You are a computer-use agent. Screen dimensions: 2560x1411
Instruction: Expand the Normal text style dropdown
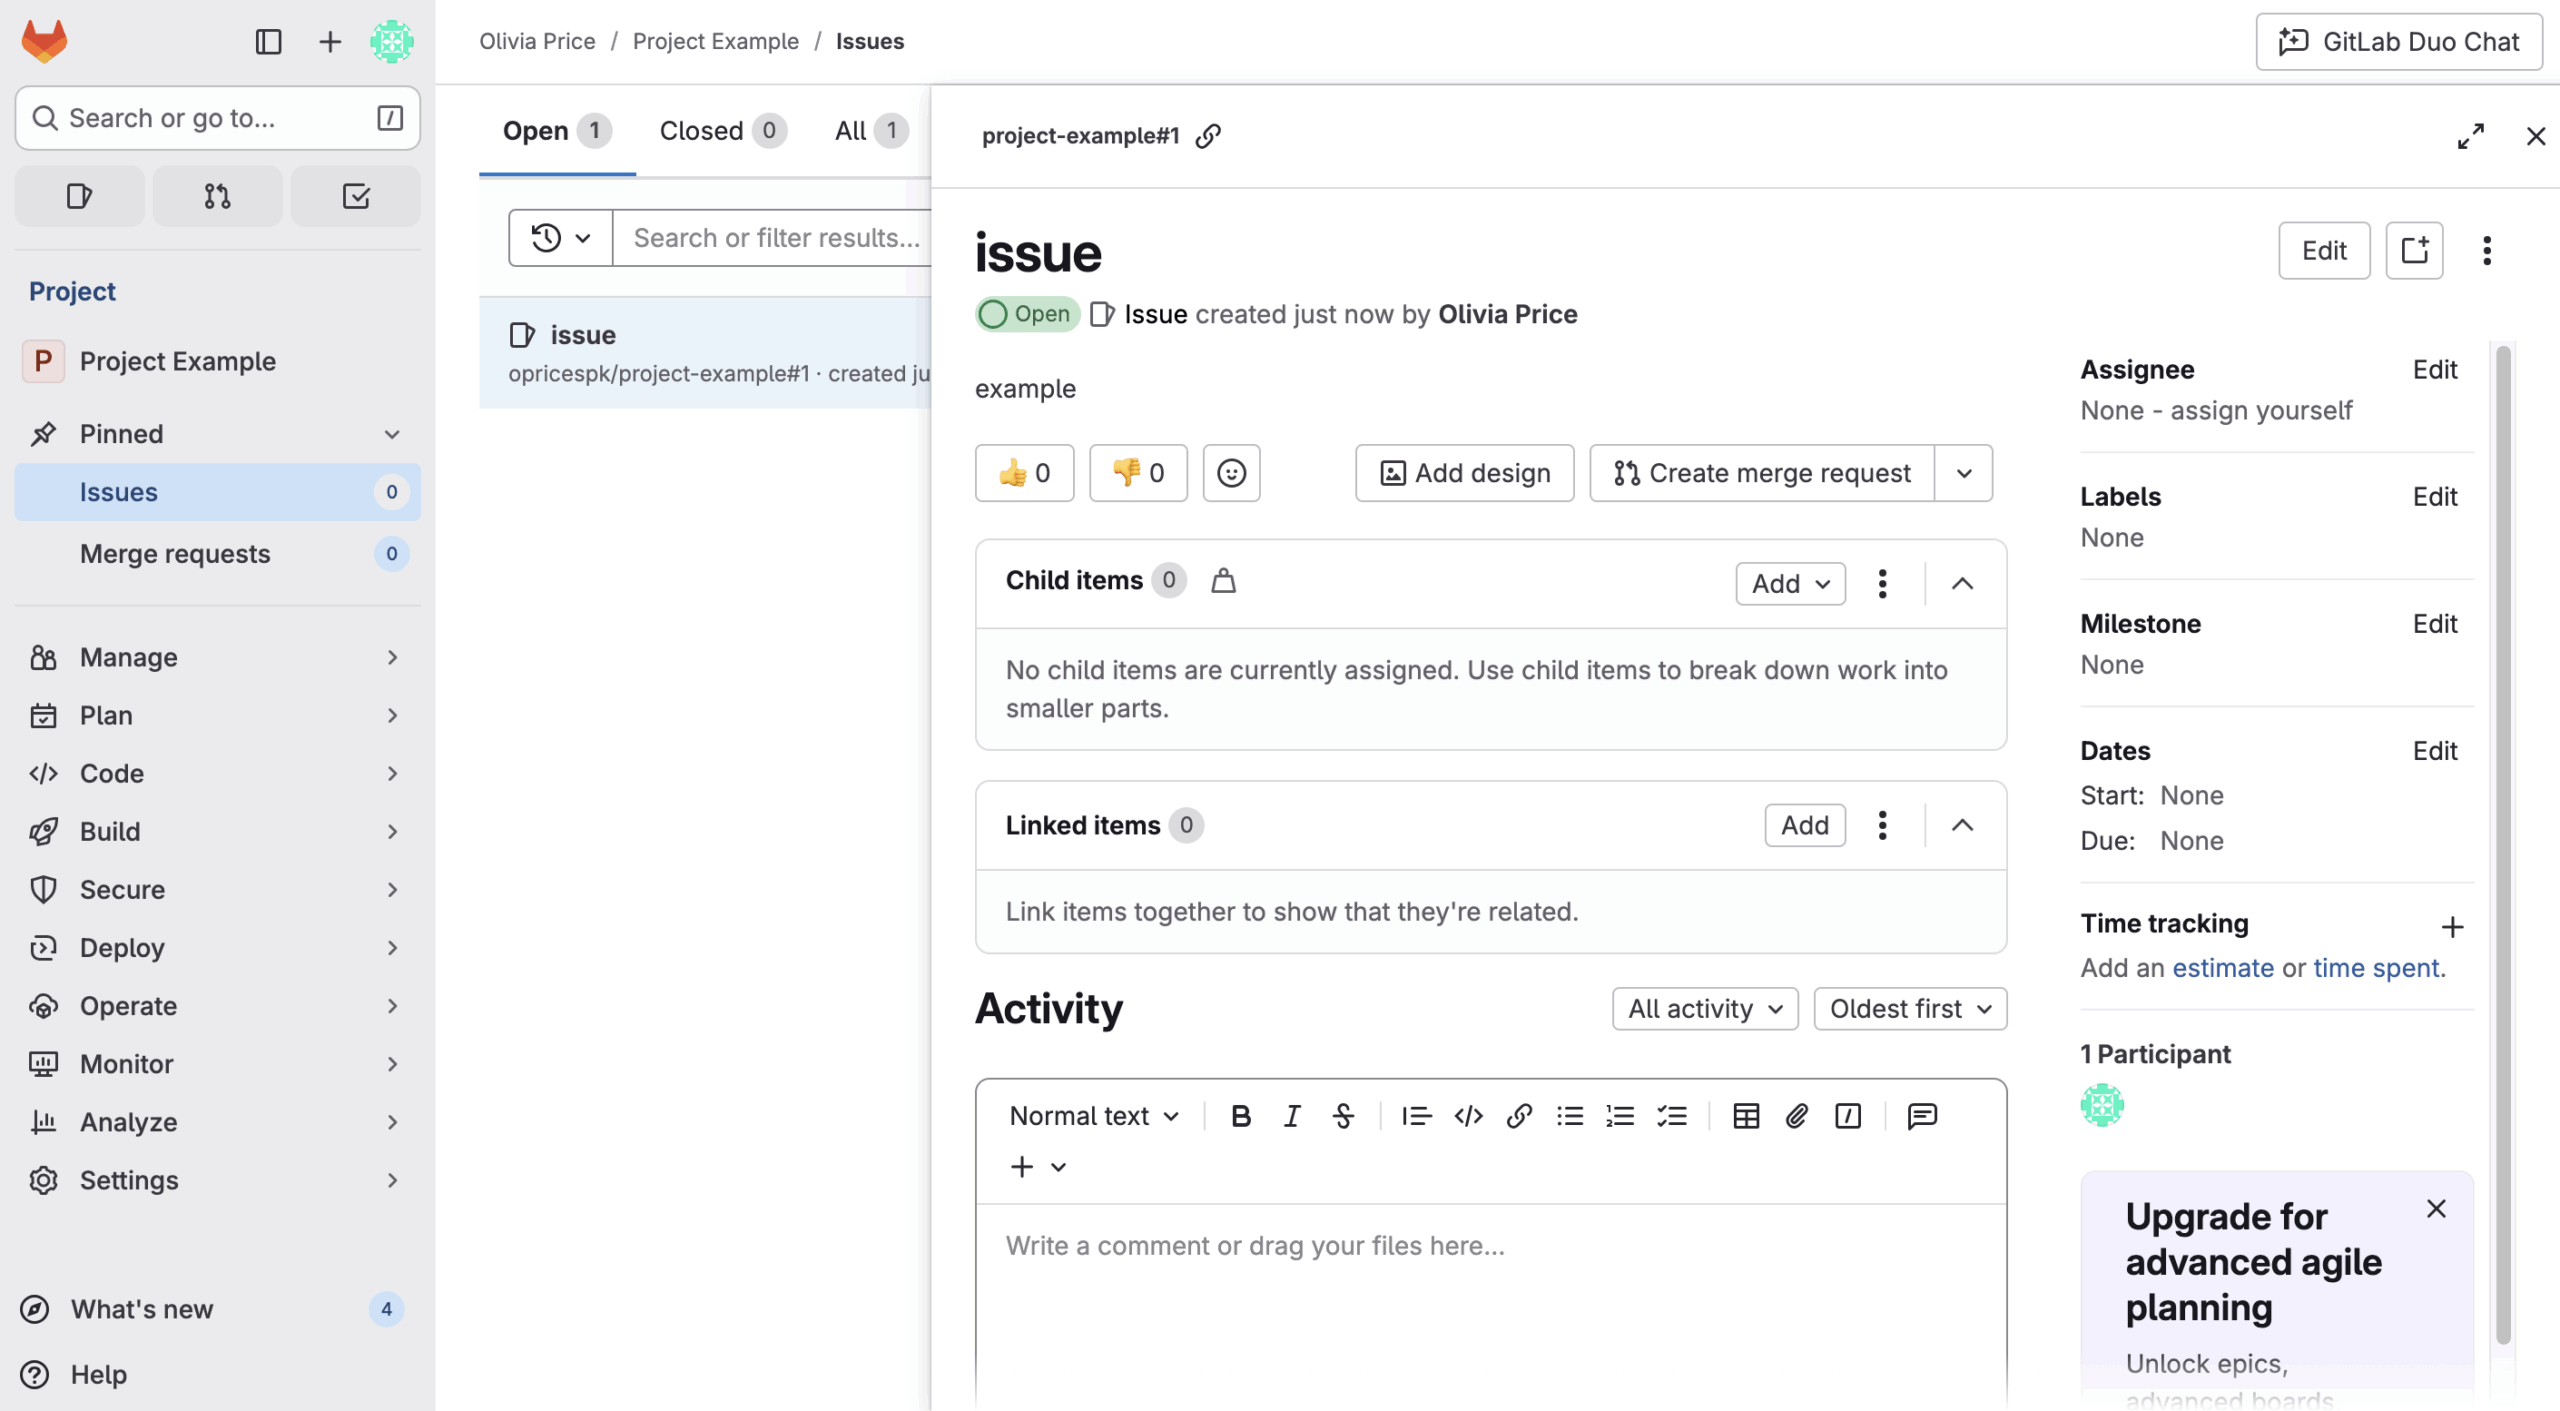coord(1093,1116)
